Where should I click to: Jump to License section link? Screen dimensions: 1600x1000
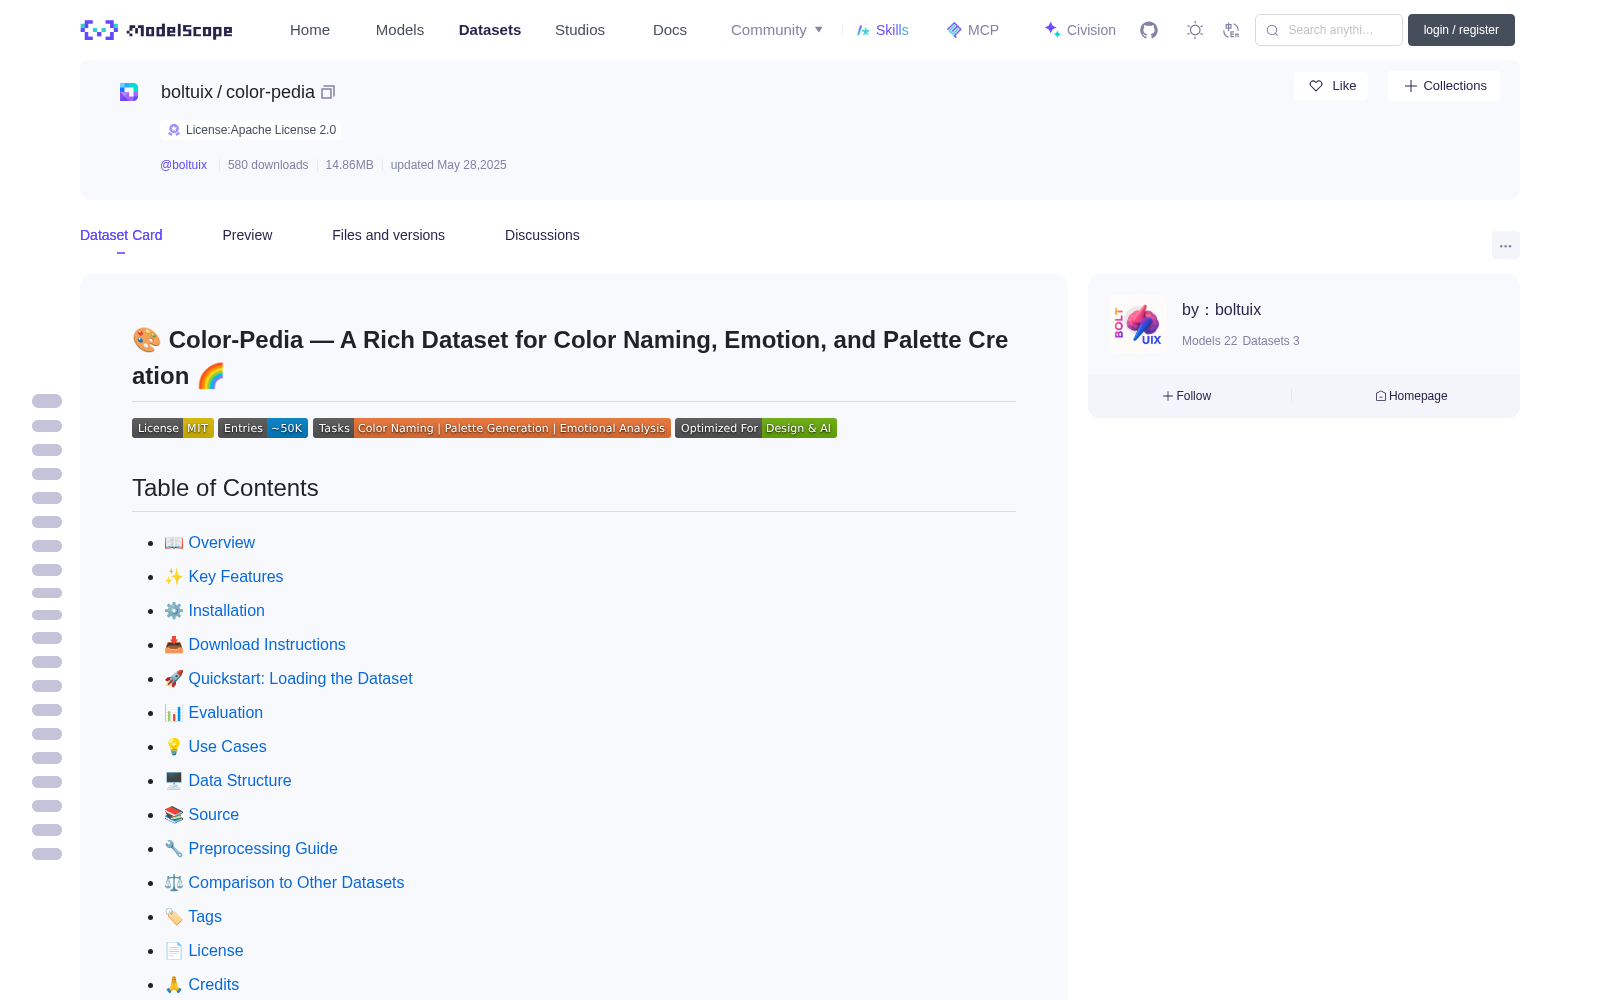coord(216,951)
